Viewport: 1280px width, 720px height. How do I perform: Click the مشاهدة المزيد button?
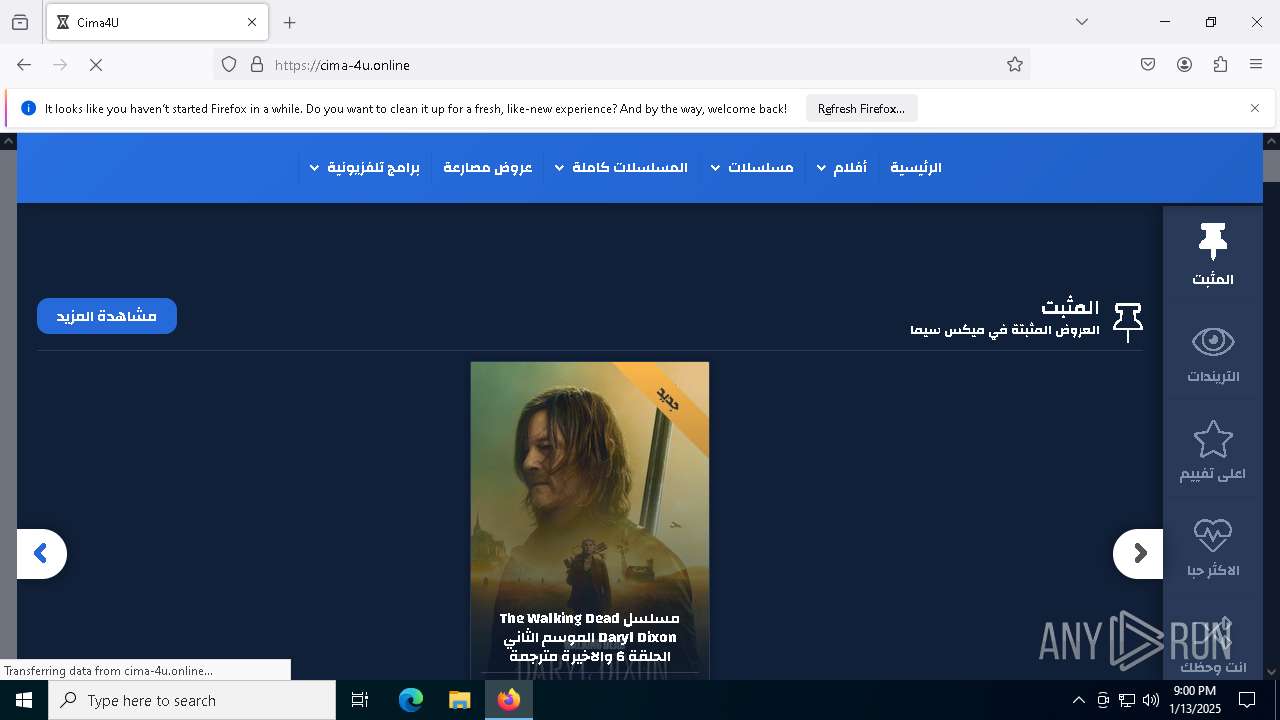(x=107, y=316)
